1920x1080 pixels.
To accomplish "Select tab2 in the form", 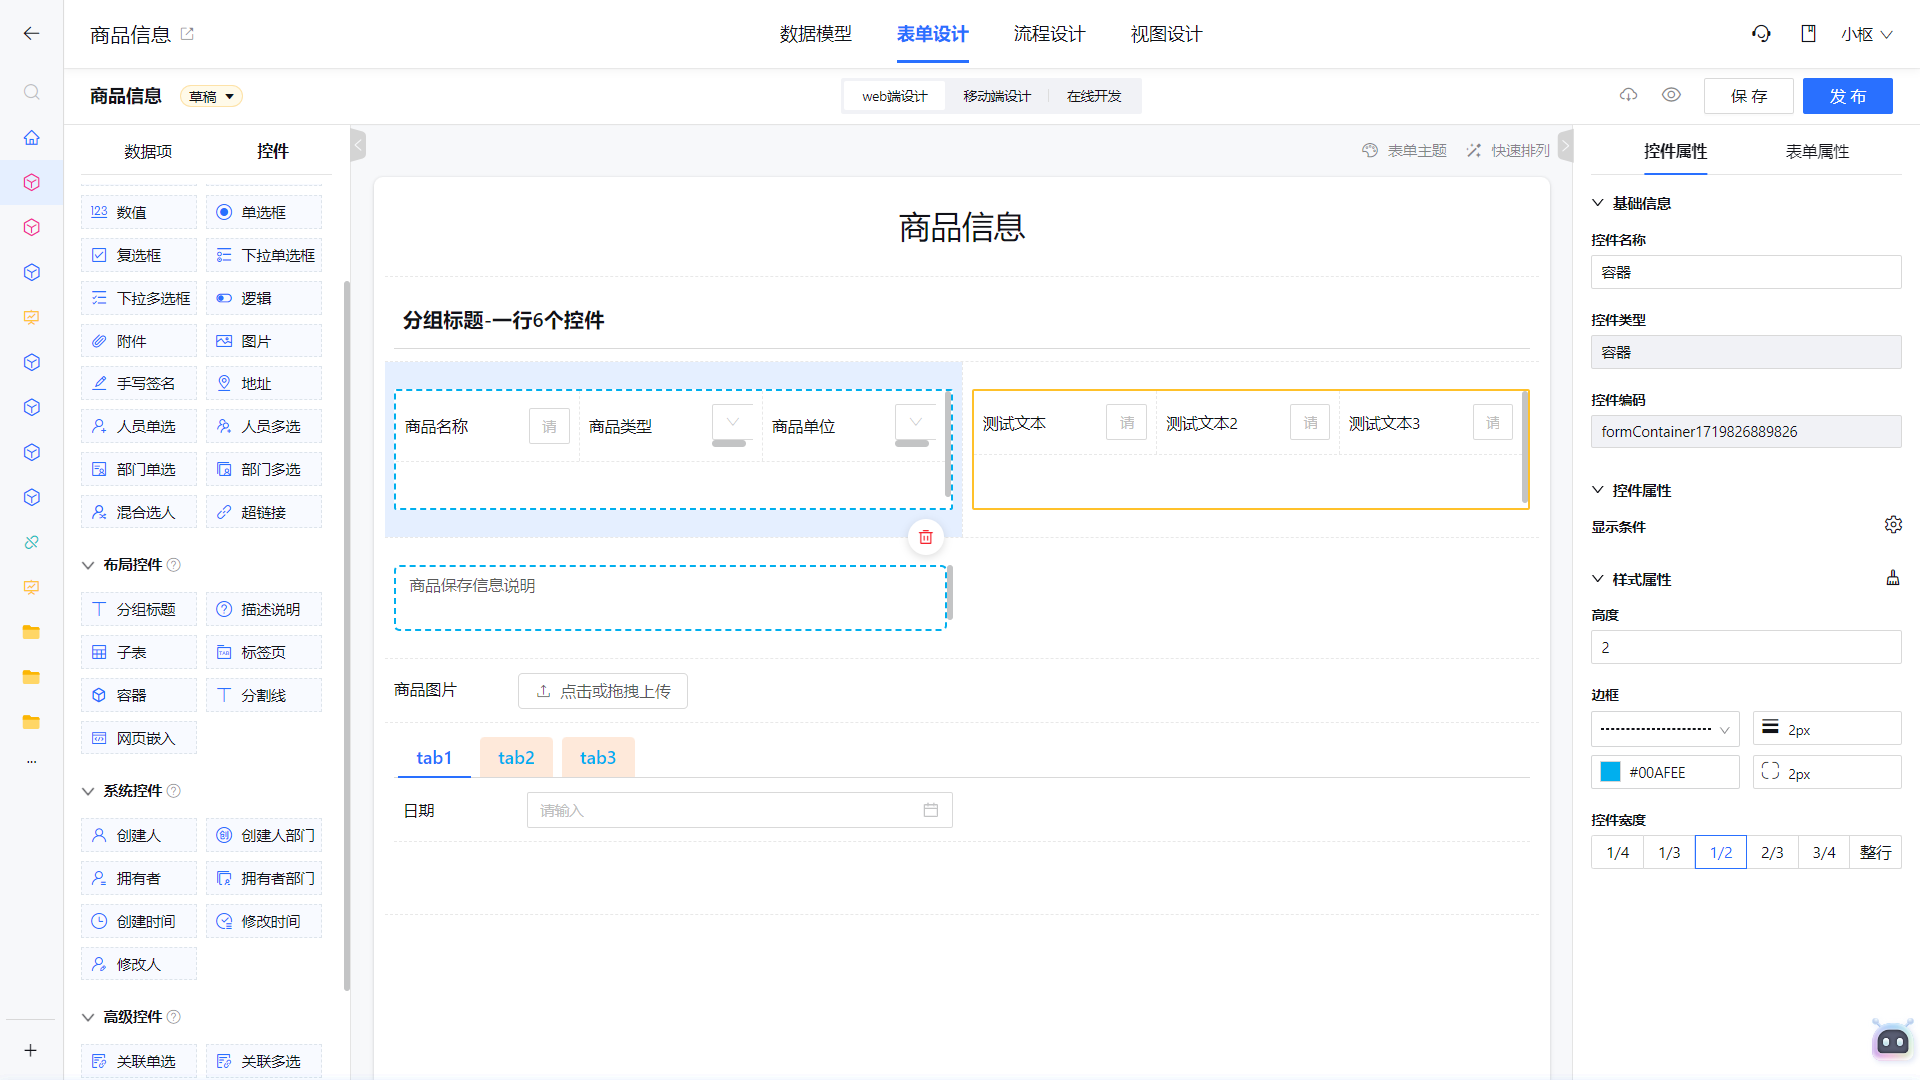I will coord(516,757).
